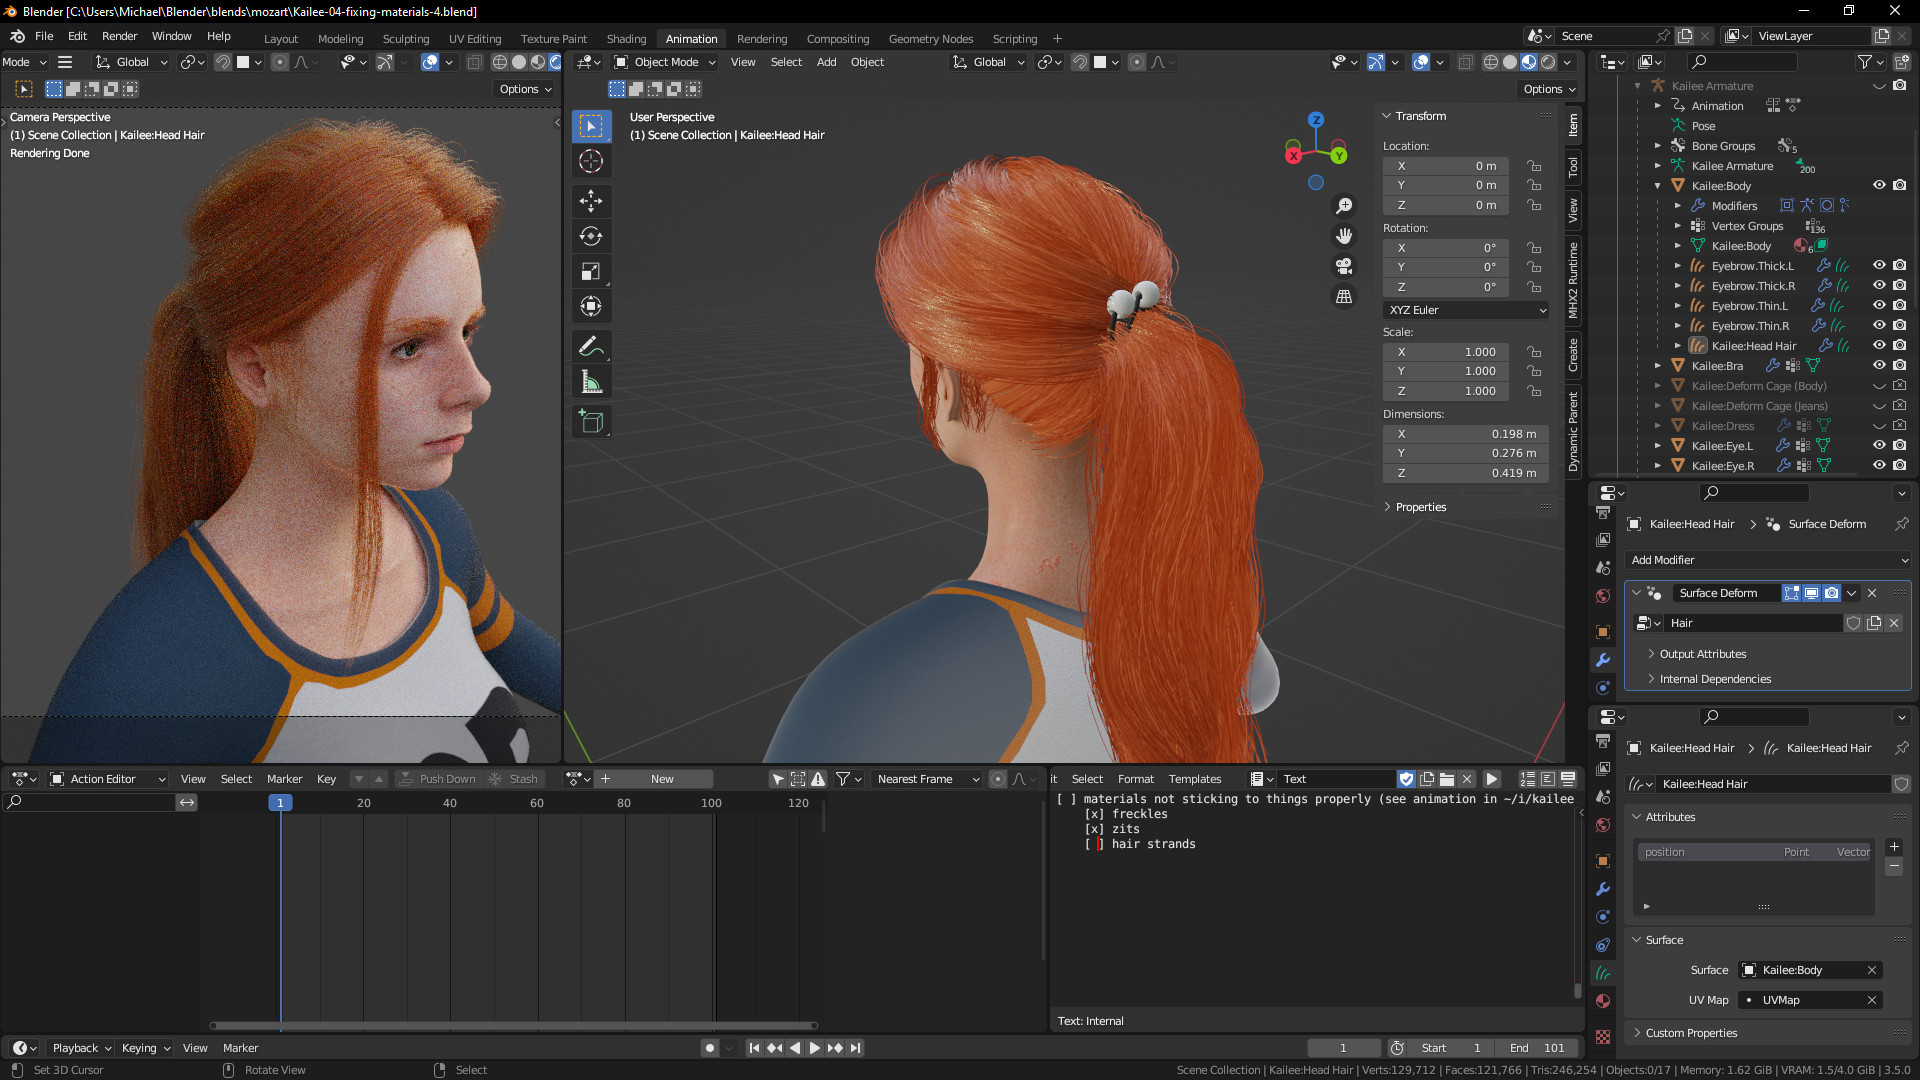Open the Item sidebar tab
This screenshot has width=1920, height=1080.
[x=1573, y=125]
